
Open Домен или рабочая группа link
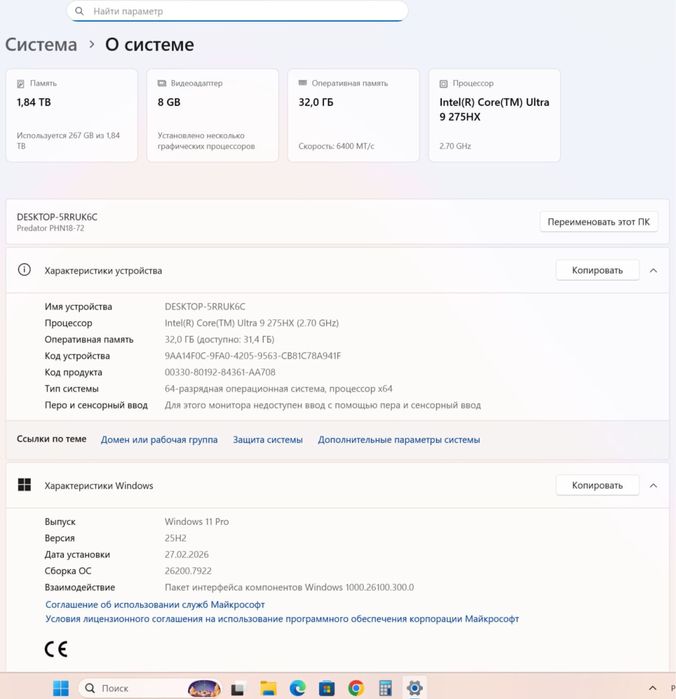(x=159, y=440)
